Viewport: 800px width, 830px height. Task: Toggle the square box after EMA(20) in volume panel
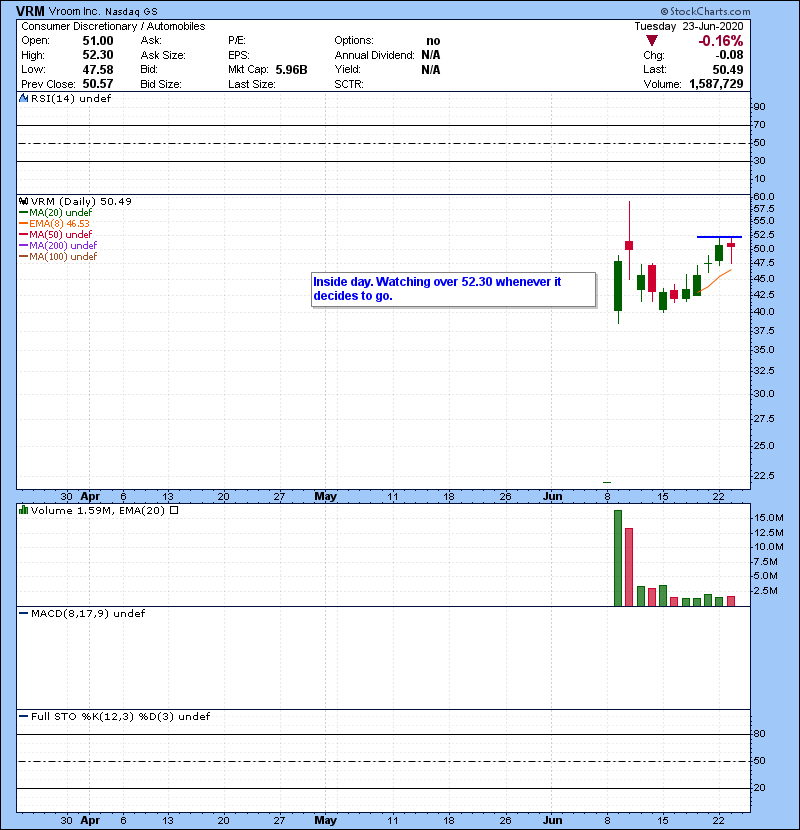tap(174, 510)
